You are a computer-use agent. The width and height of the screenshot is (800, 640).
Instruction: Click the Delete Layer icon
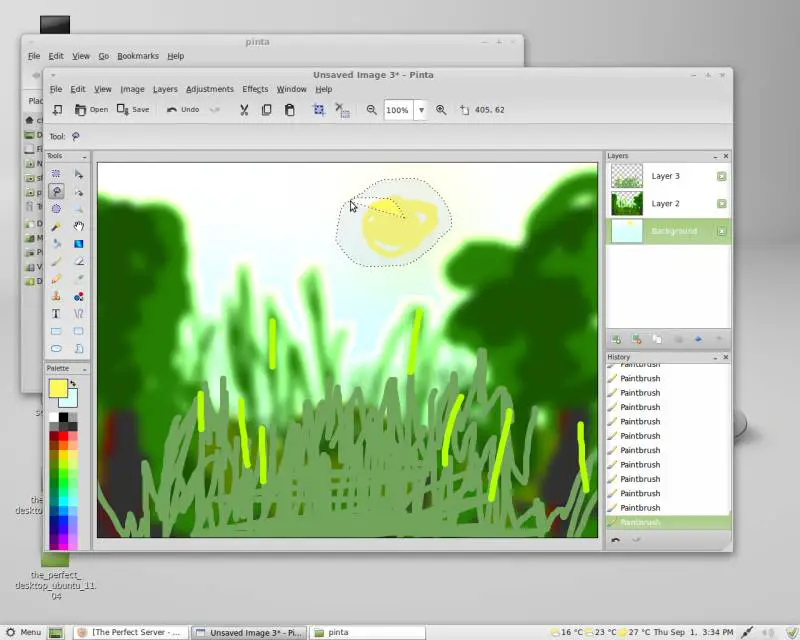pos(637,339)
